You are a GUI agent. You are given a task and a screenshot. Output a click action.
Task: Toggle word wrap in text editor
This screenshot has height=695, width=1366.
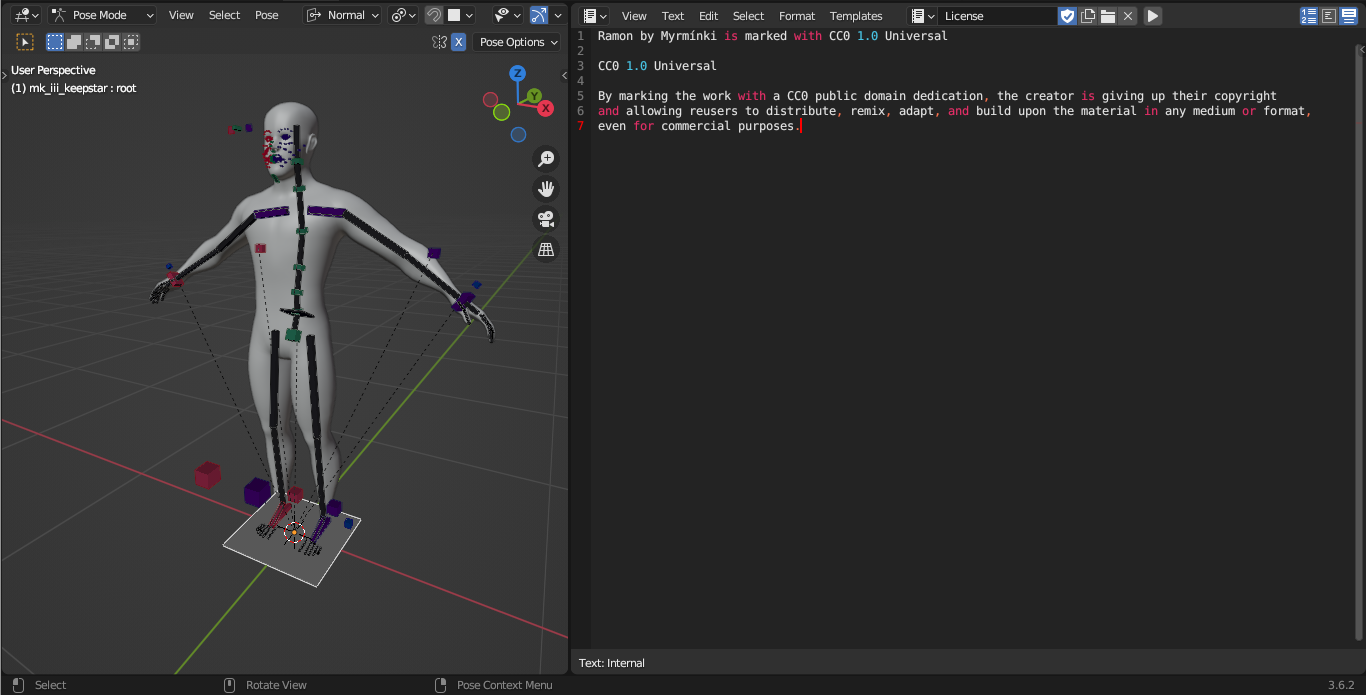[1329, 16]
